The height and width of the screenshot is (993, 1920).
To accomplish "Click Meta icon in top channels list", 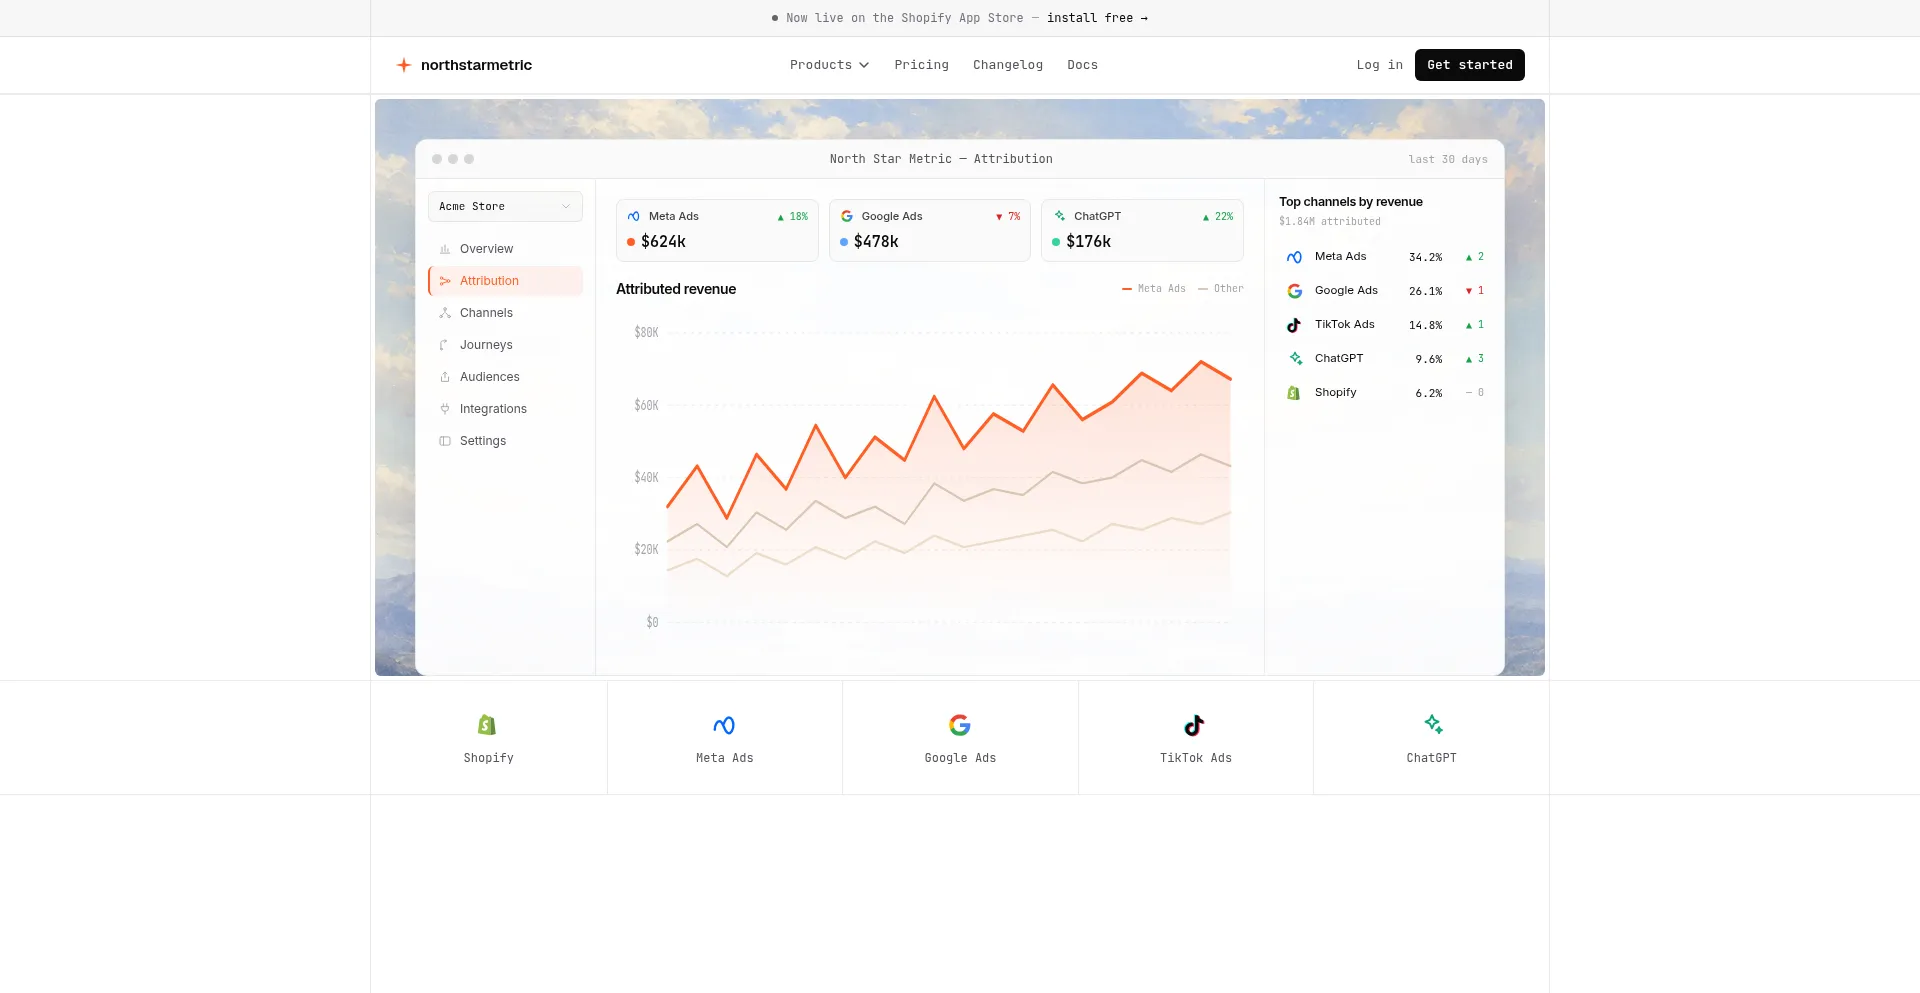I will pyautogui.click(x=1294, y=257).
